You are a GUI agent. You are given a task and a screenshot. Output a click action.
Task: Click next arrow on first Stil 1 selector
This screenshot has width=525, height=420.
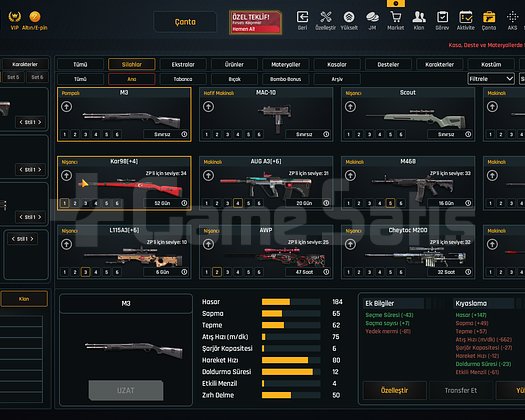click(40, 122)
